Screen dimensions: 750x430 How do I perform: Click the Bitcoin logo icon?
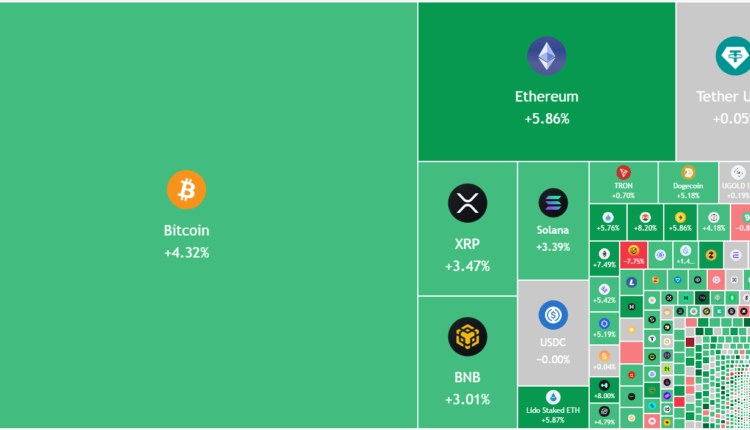[186, 190]
